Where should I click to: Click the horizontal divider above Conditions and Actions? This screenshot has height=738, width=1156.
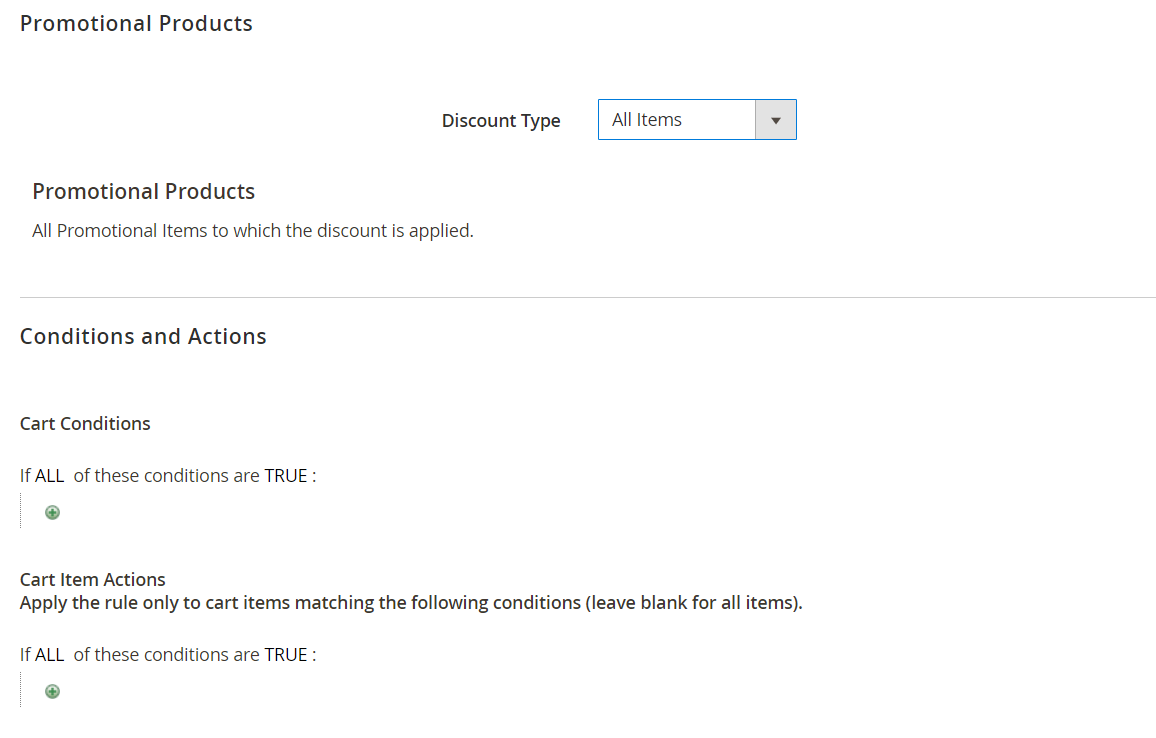point(588,297)
